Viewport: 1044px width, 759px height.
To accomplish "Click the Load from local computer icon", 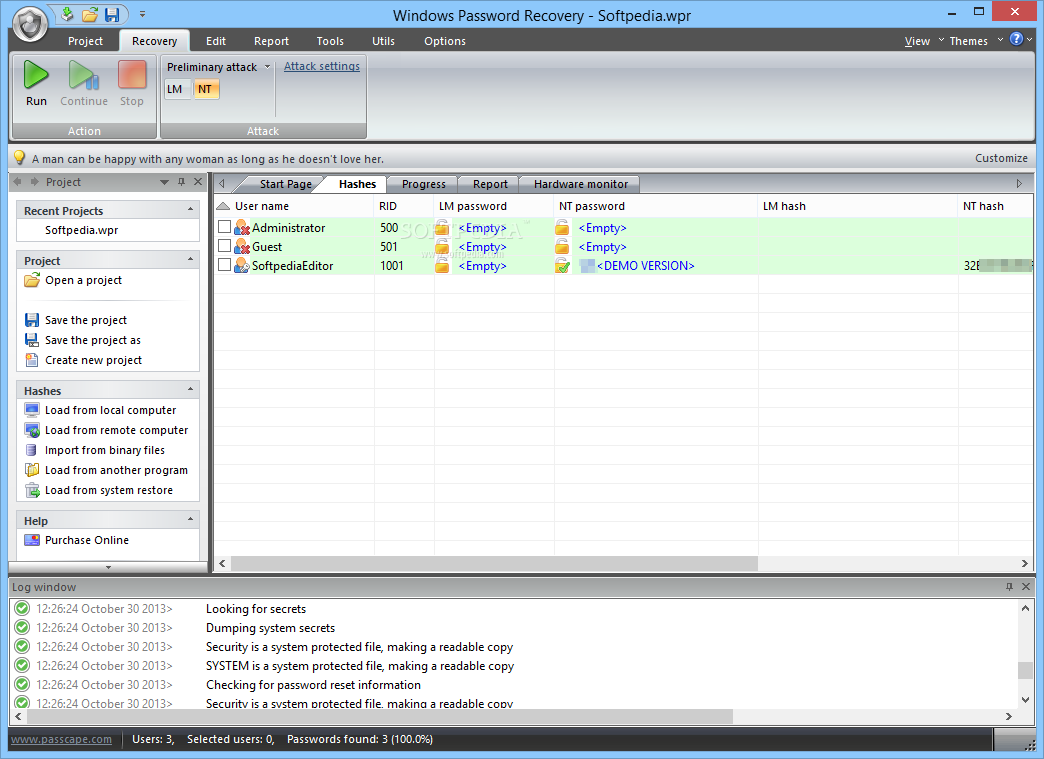I will (x=31, y=410).
